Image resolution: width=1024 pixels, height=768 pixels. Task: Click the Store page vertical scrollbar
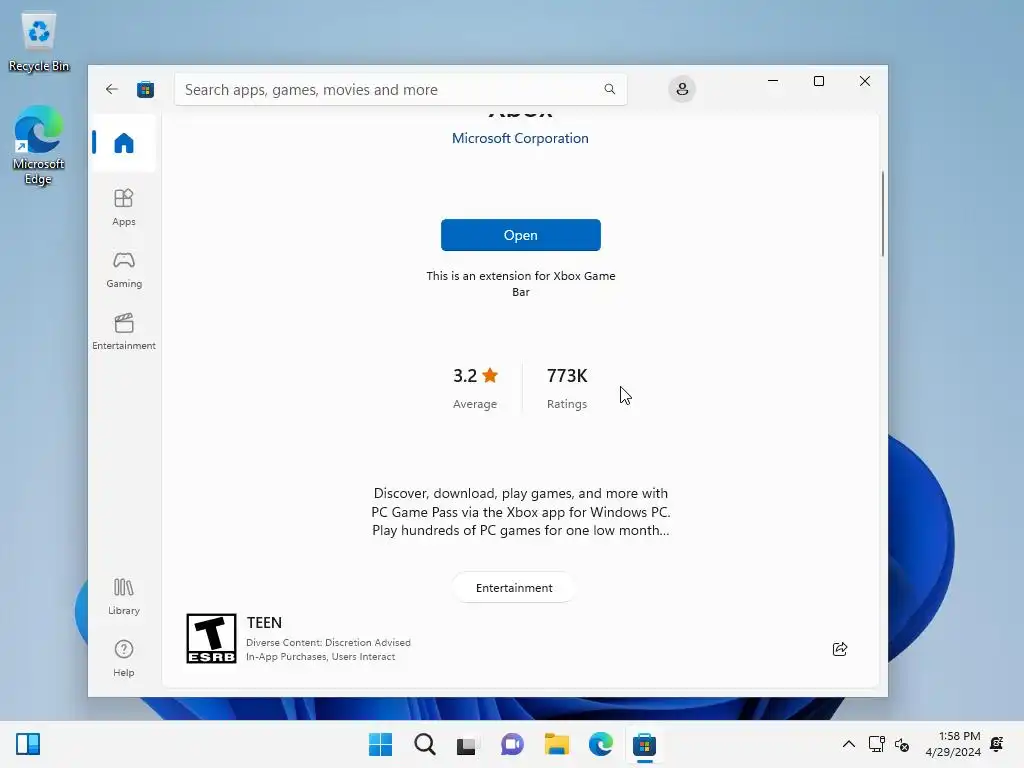[x=882, y=214]
